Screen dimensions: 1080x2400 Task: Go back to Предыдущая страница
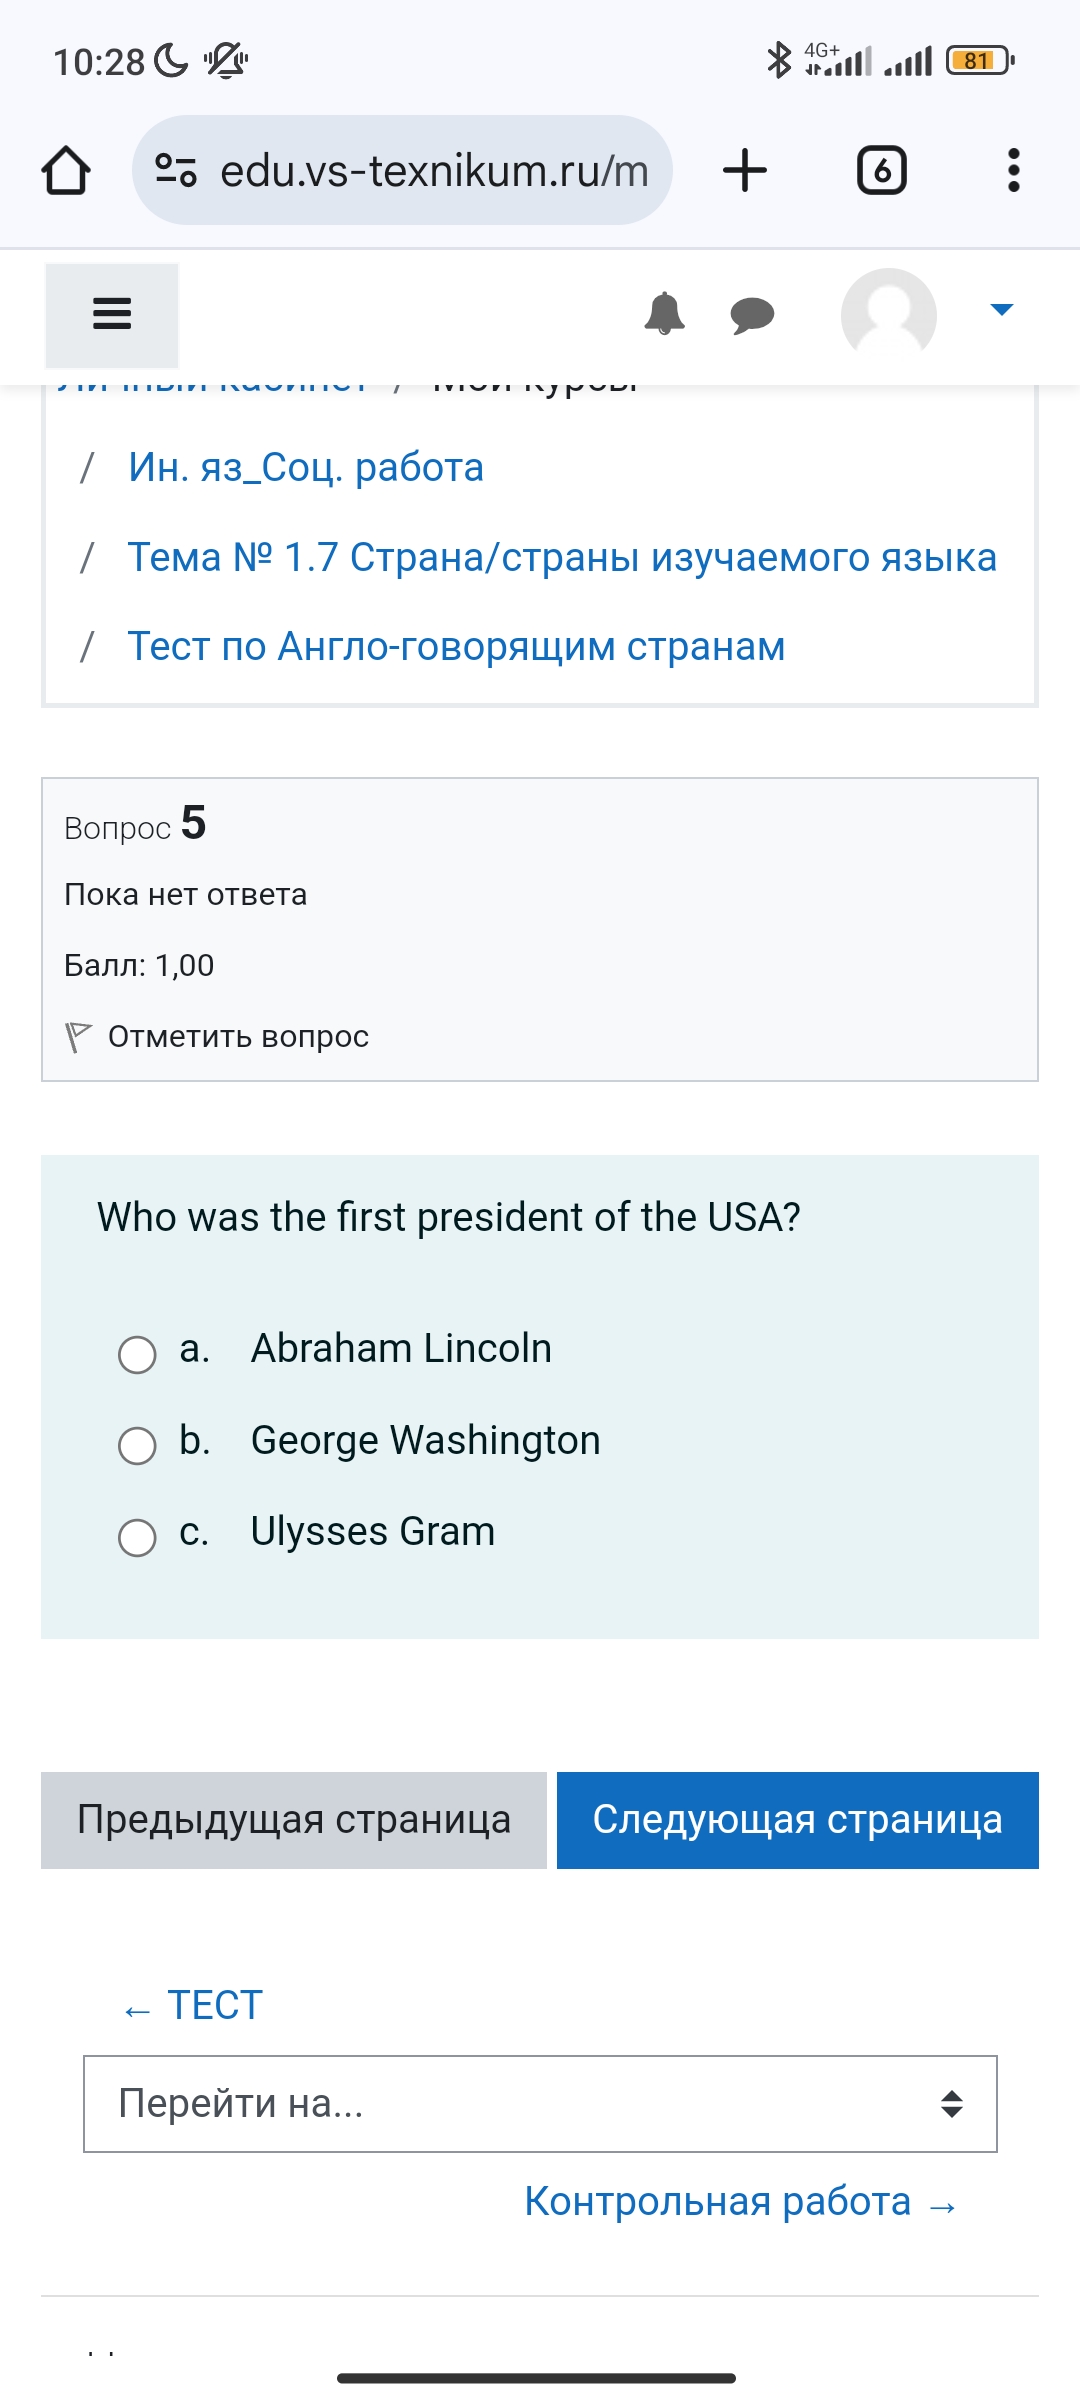click(294, 1820)
